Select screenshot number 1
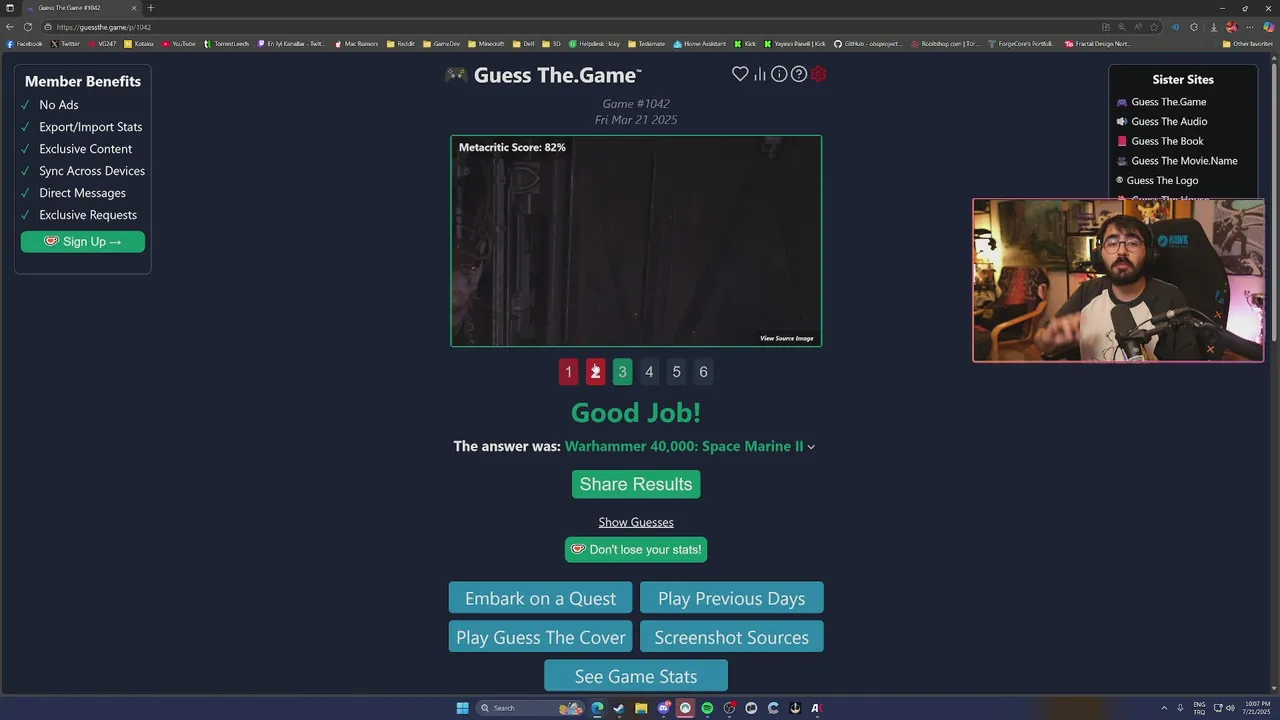 coord(568,372)
